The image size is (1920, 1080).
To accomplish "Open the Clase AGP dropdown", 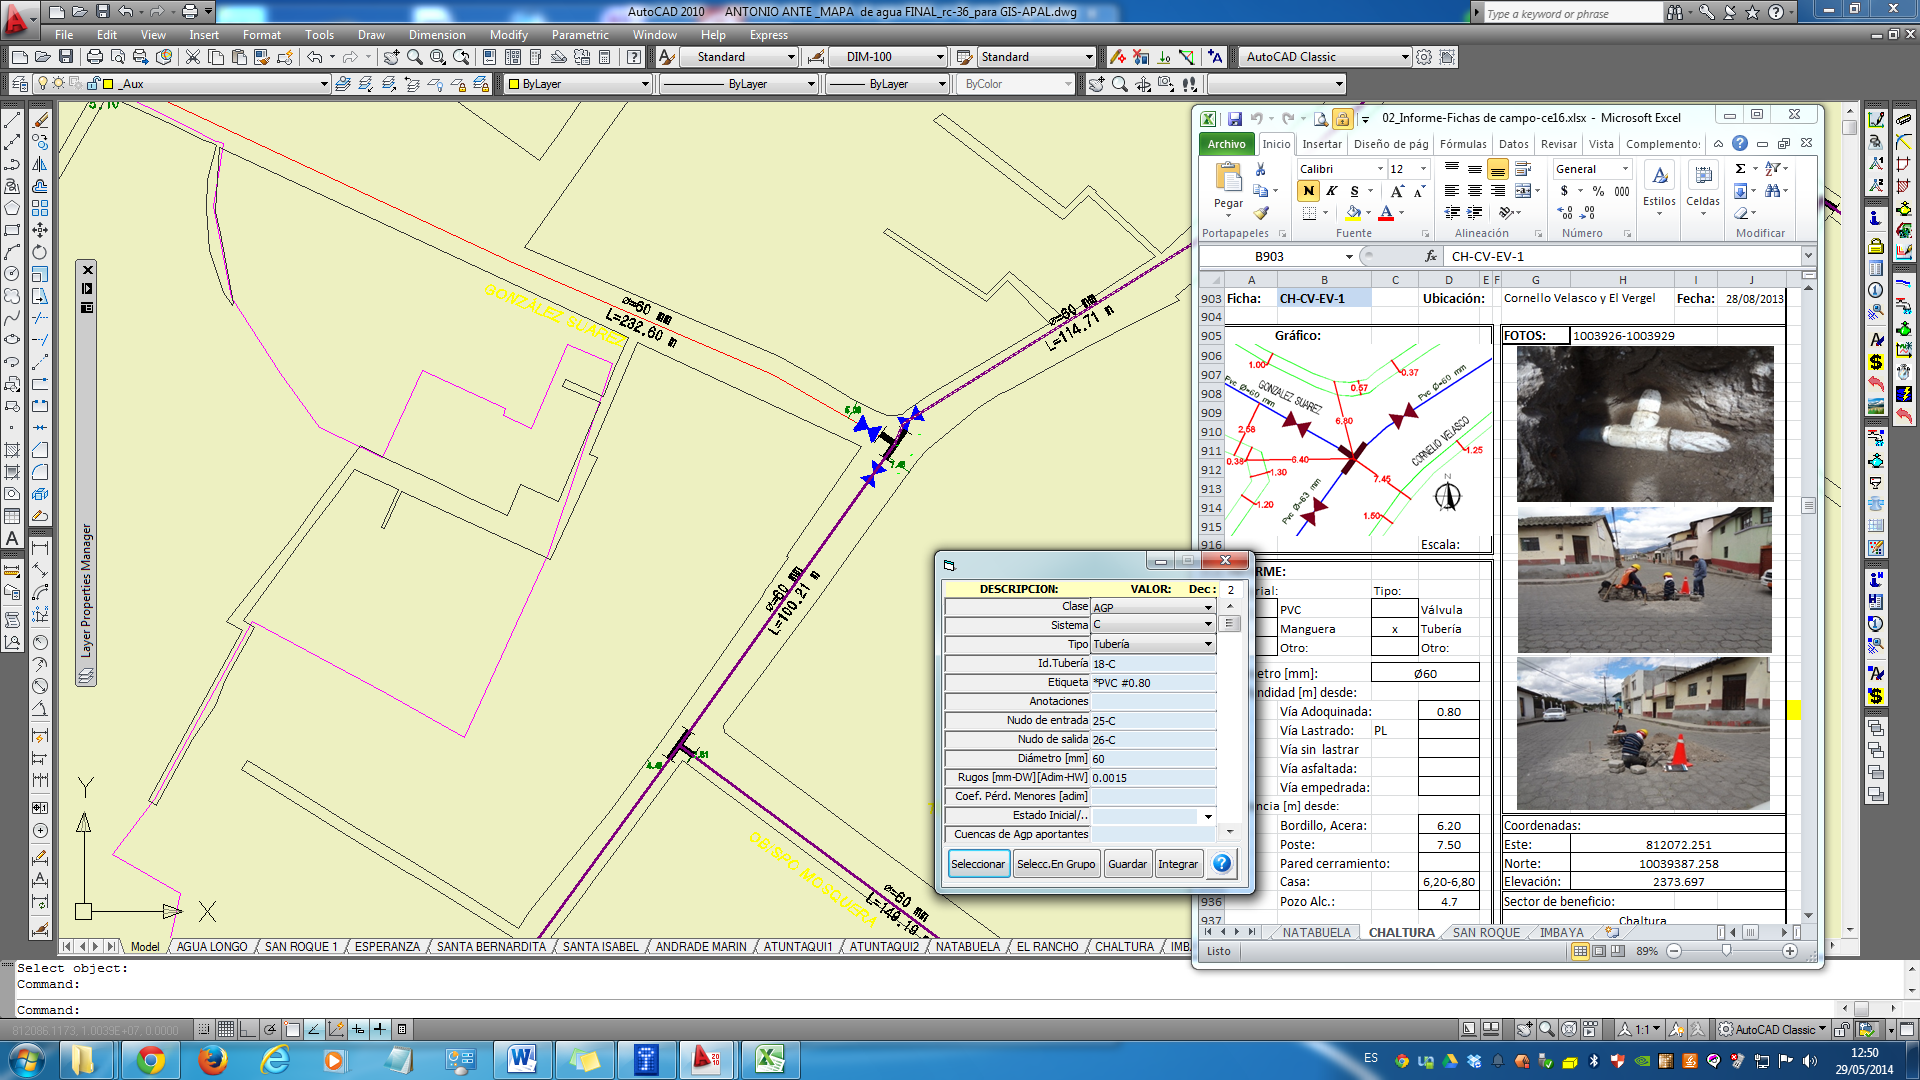I will (x=1208, y=607).
